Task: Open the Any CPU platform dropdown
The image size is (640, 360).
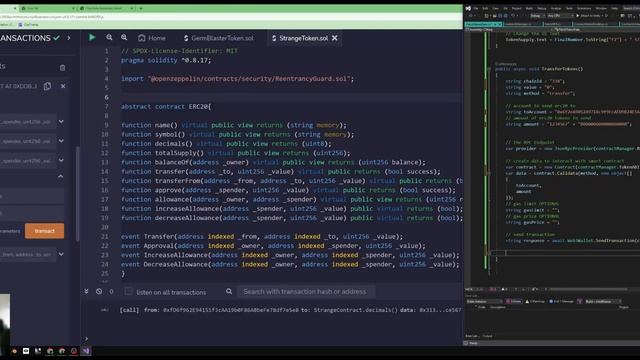Action: 560,16
